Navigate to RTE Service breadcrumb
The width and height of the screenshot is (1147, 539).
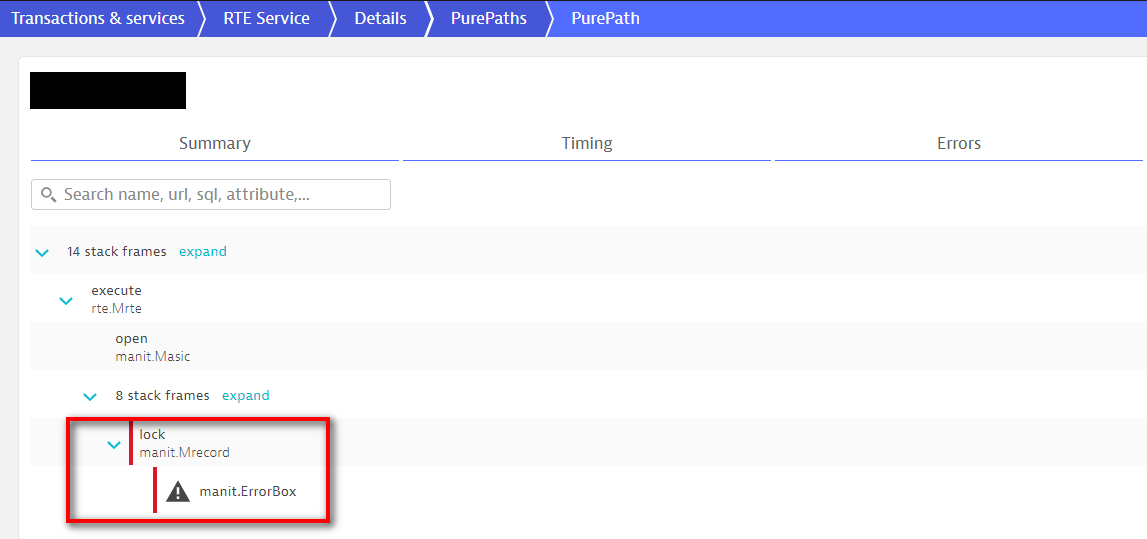(266, 18)
